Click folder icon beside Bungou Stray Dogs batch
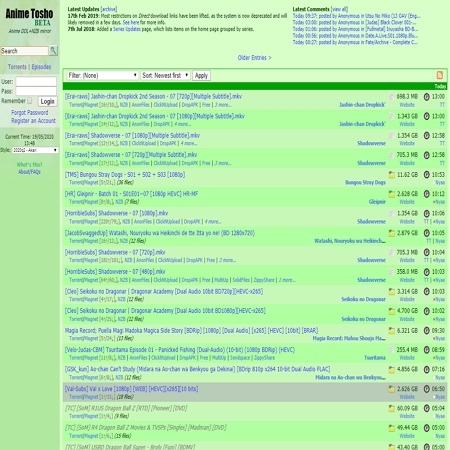Viewport: 450px width, 450px height. [392, 174]
